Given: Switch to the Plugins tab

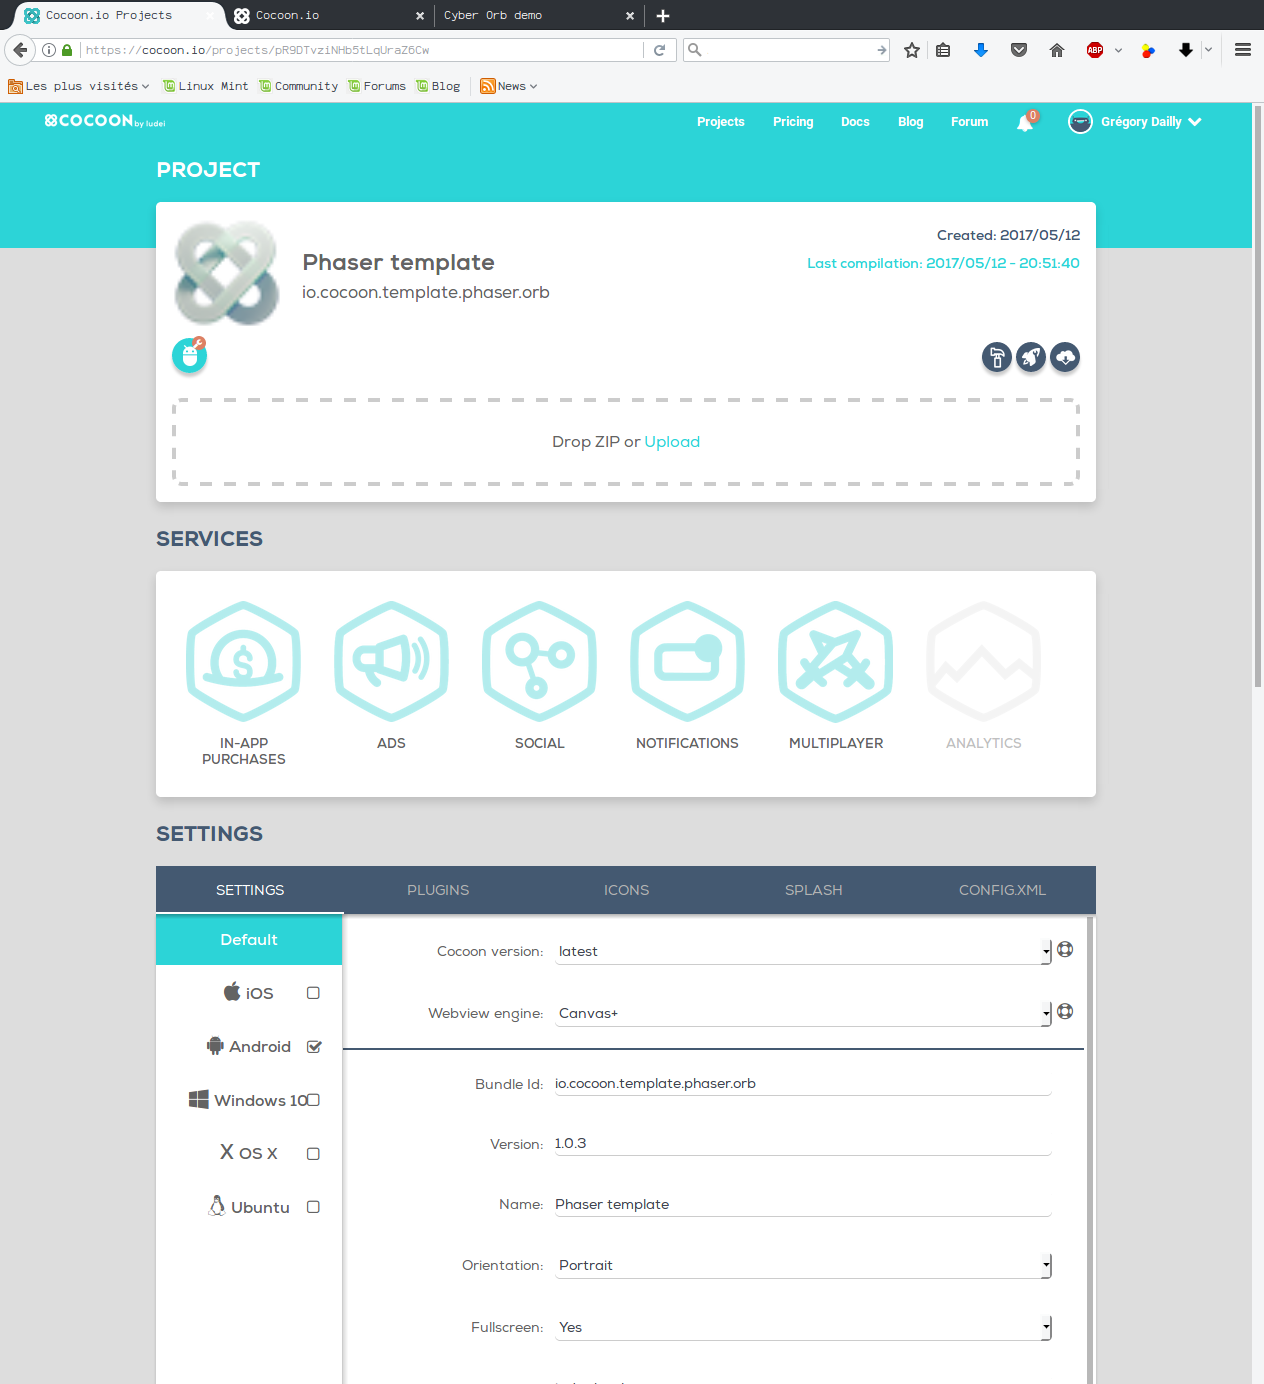Looking at the screenshot, I should [x=438, y=890].
